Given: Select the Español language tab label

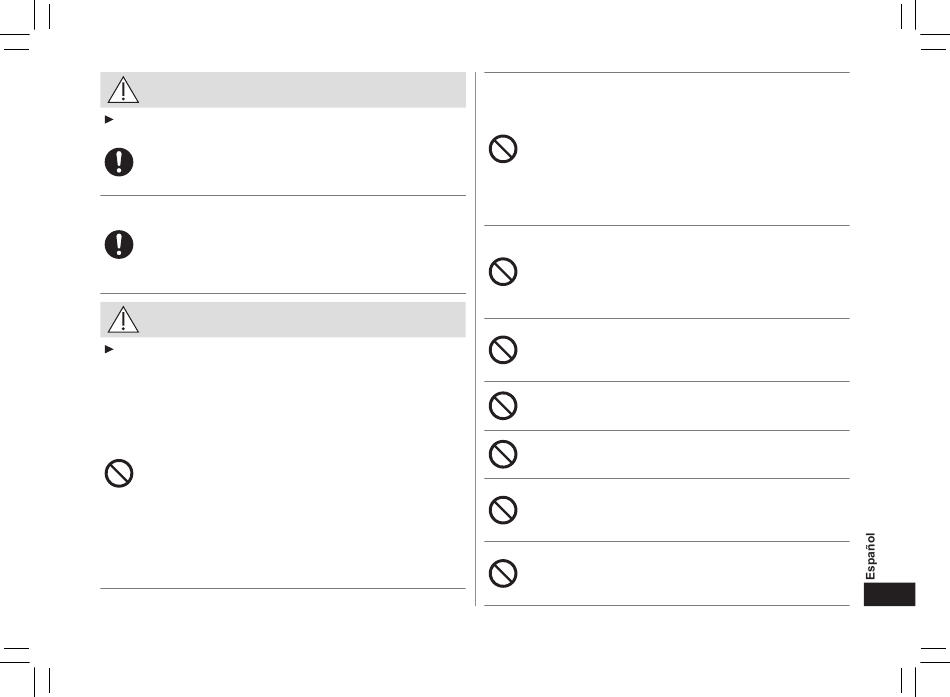Looking at the screenshot, I should click(871, 556).
